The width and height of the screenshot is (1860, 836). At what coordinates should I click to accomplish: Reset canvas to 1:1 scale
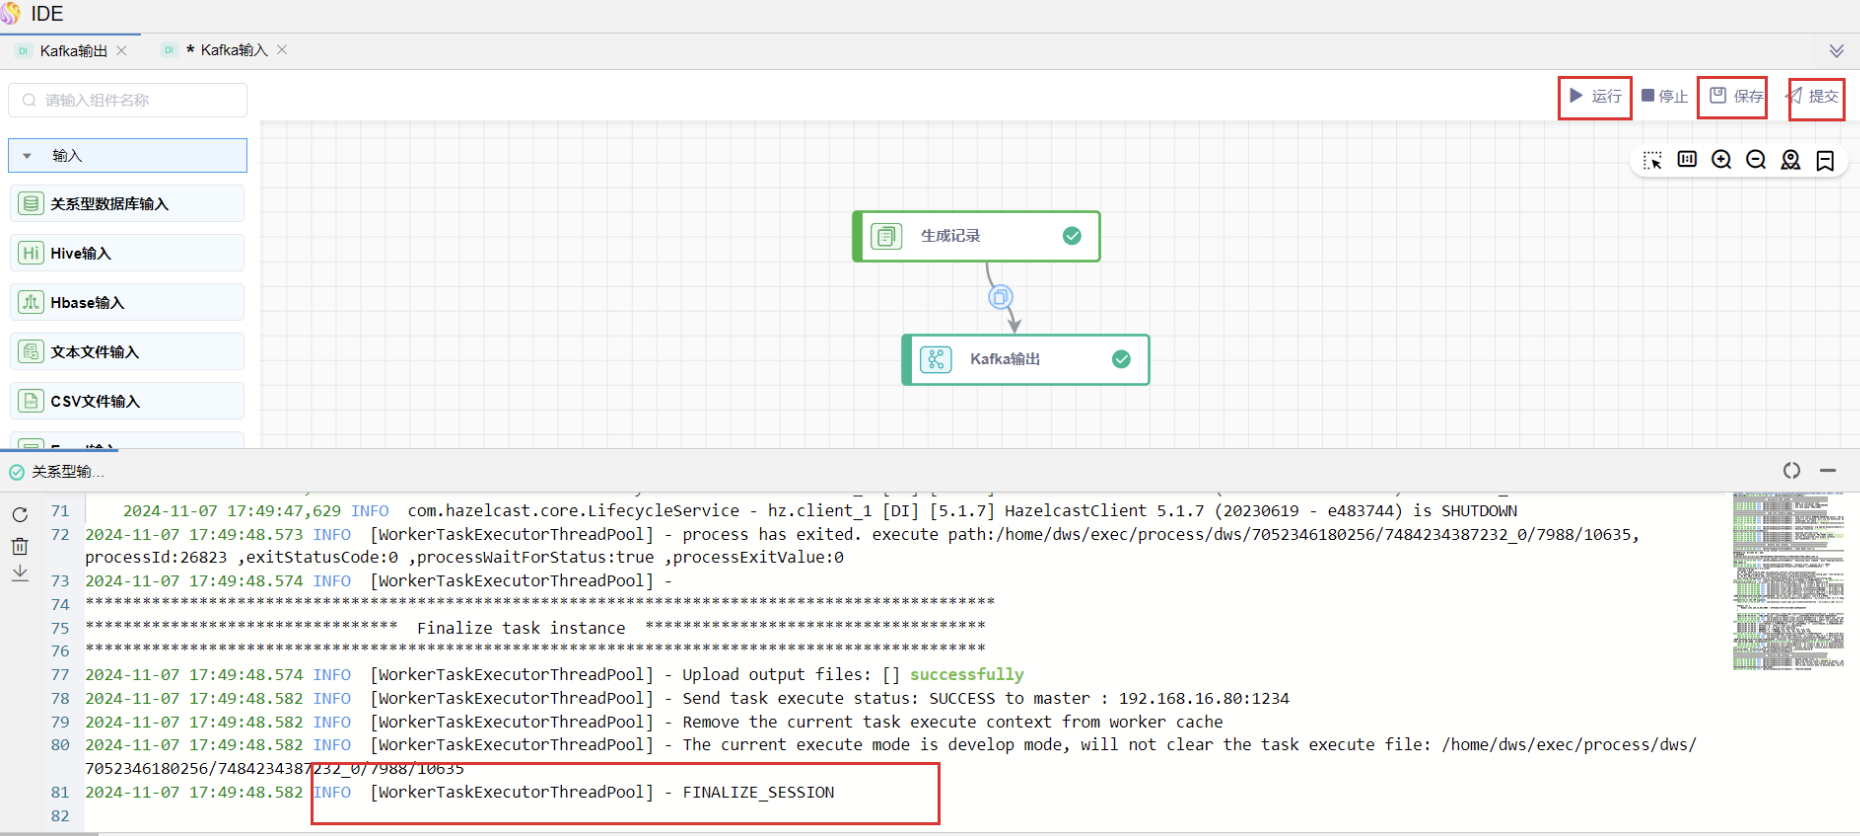pos(1687,160)
